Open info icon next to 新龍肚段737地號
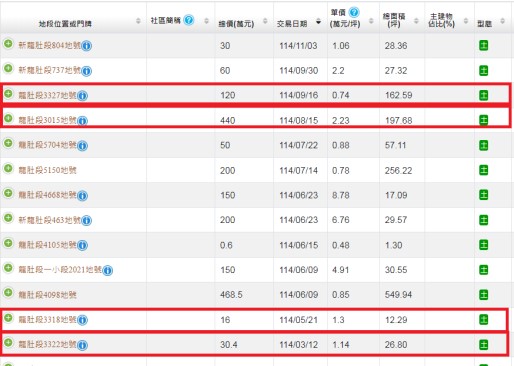 pos(87,71)
